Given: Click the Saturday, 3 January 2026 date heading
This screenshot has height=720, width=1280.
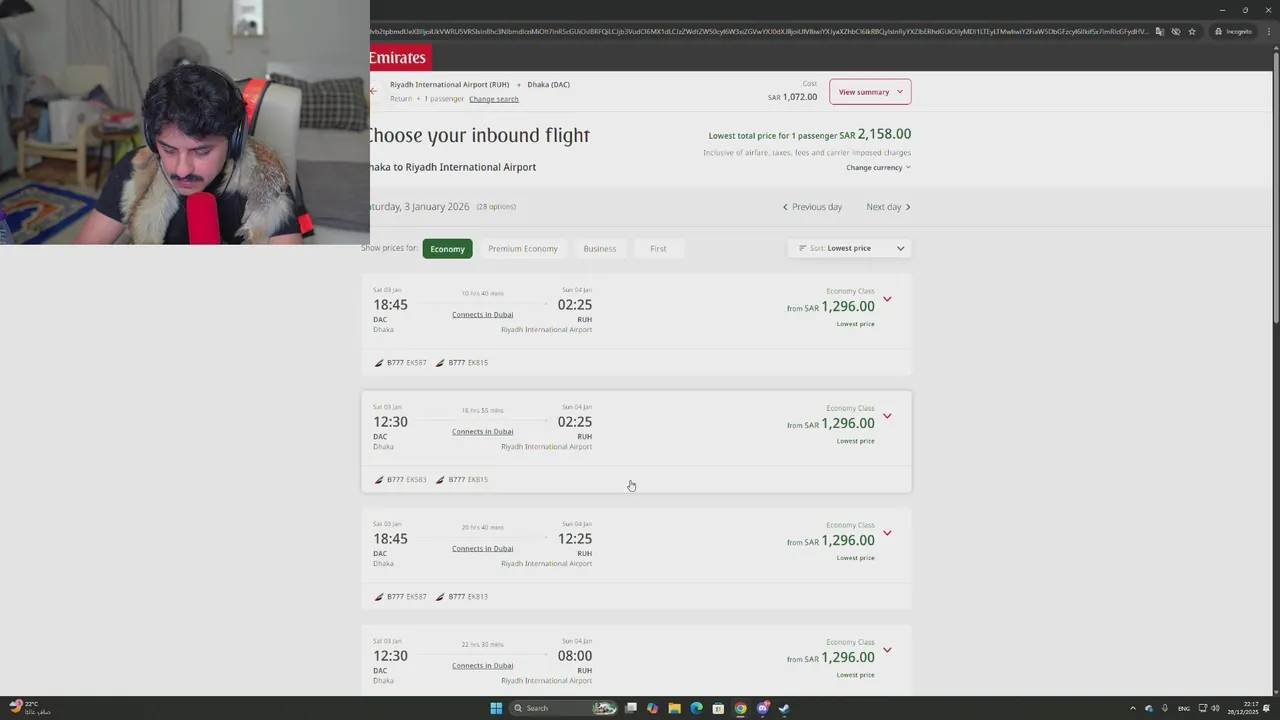Looking at the screenshot, I should click(x=419, y=207).
